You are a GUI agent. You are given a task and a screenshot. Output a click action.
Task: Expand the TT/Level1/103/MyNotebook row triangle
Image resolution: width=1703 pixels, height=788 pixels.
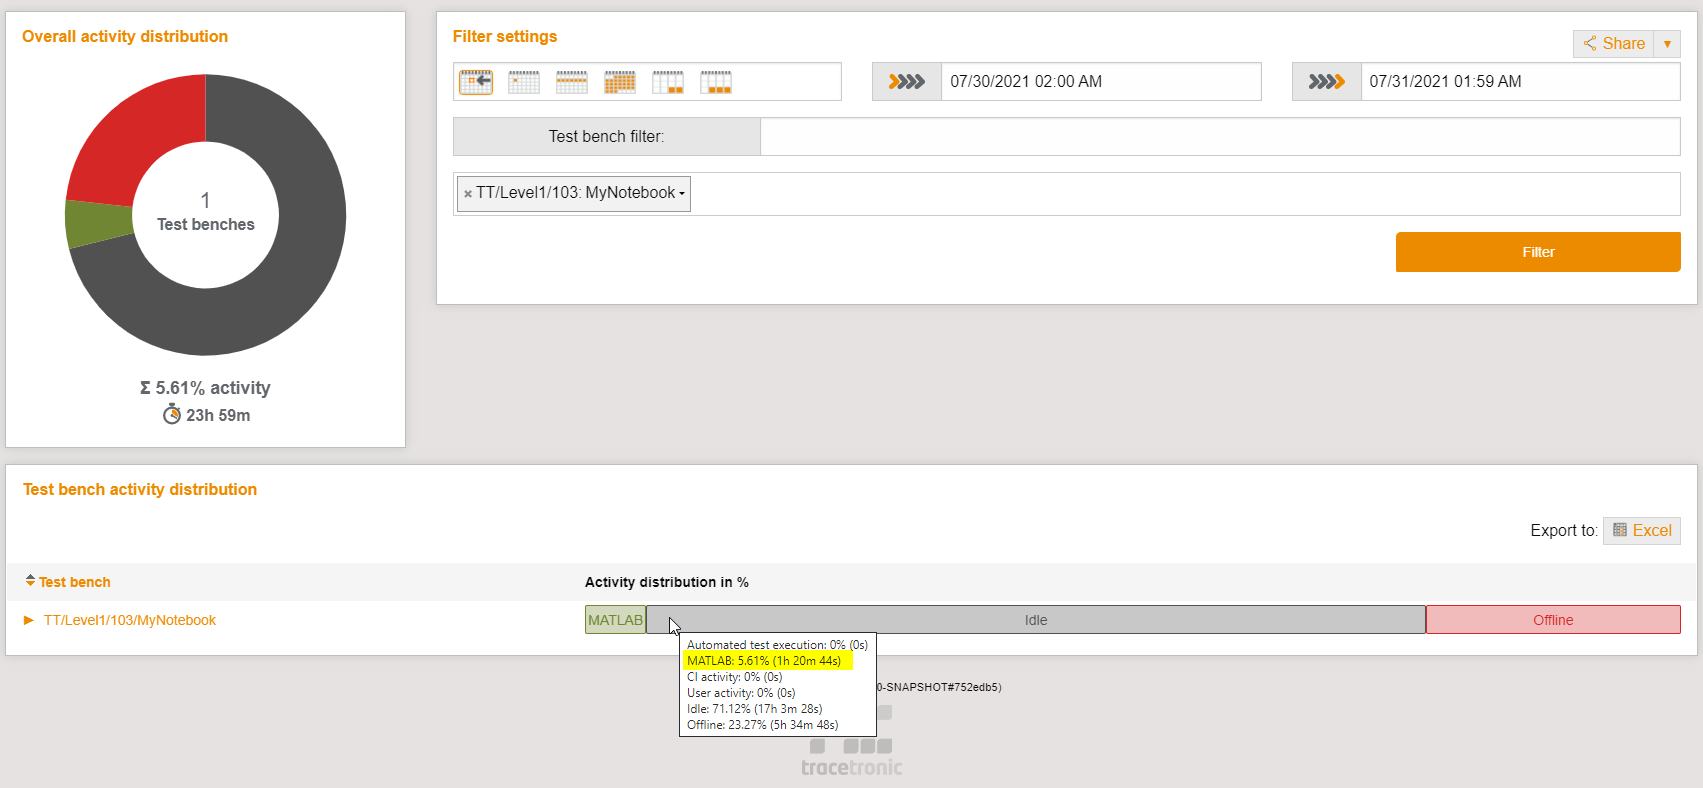point(29,620)
